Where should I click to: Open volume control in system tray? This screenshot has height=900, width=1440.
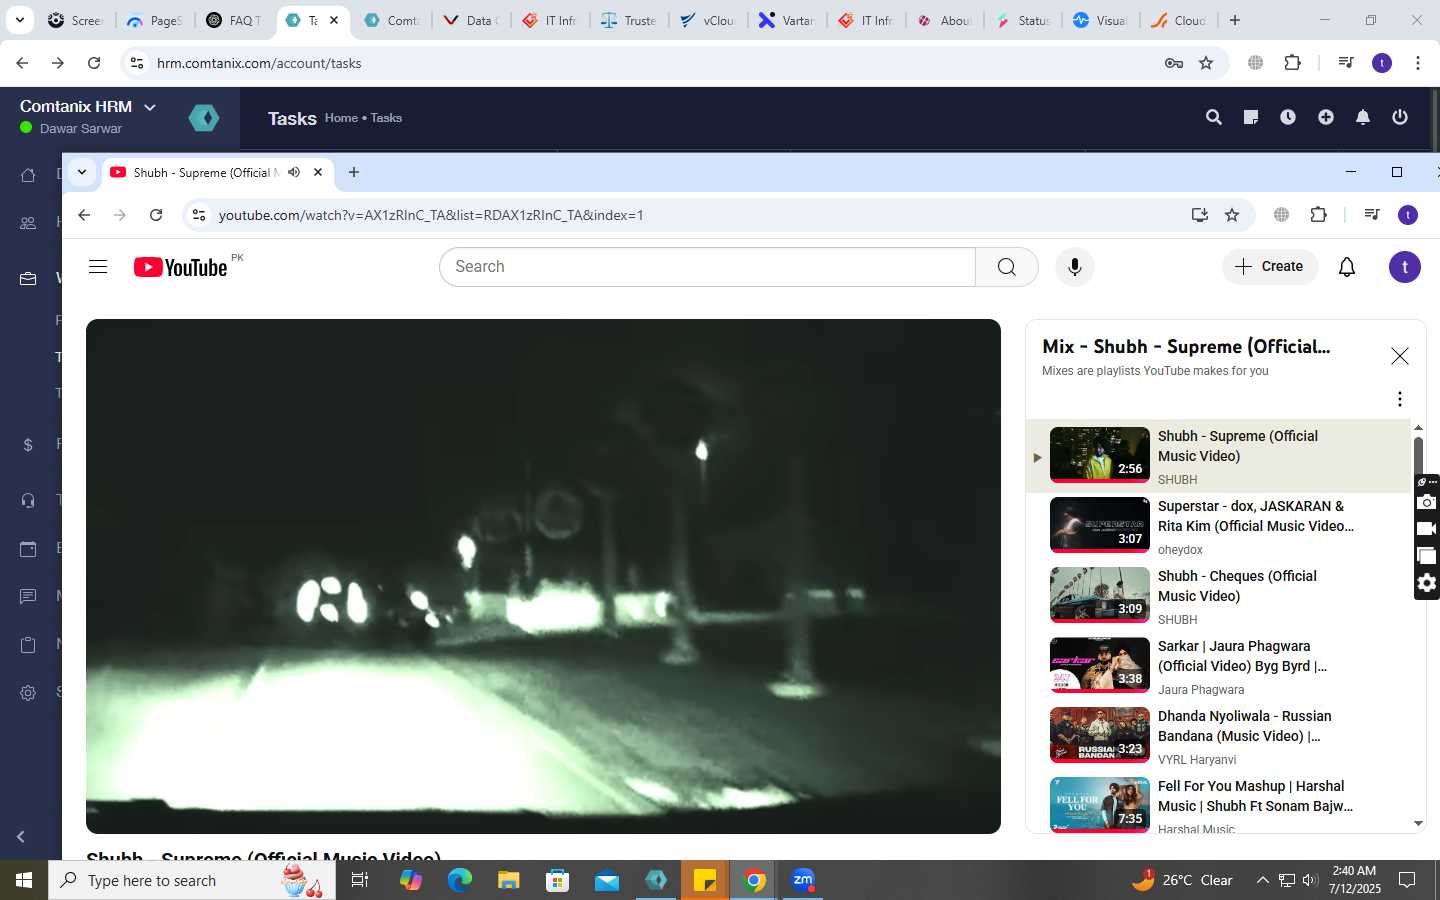1310,880
